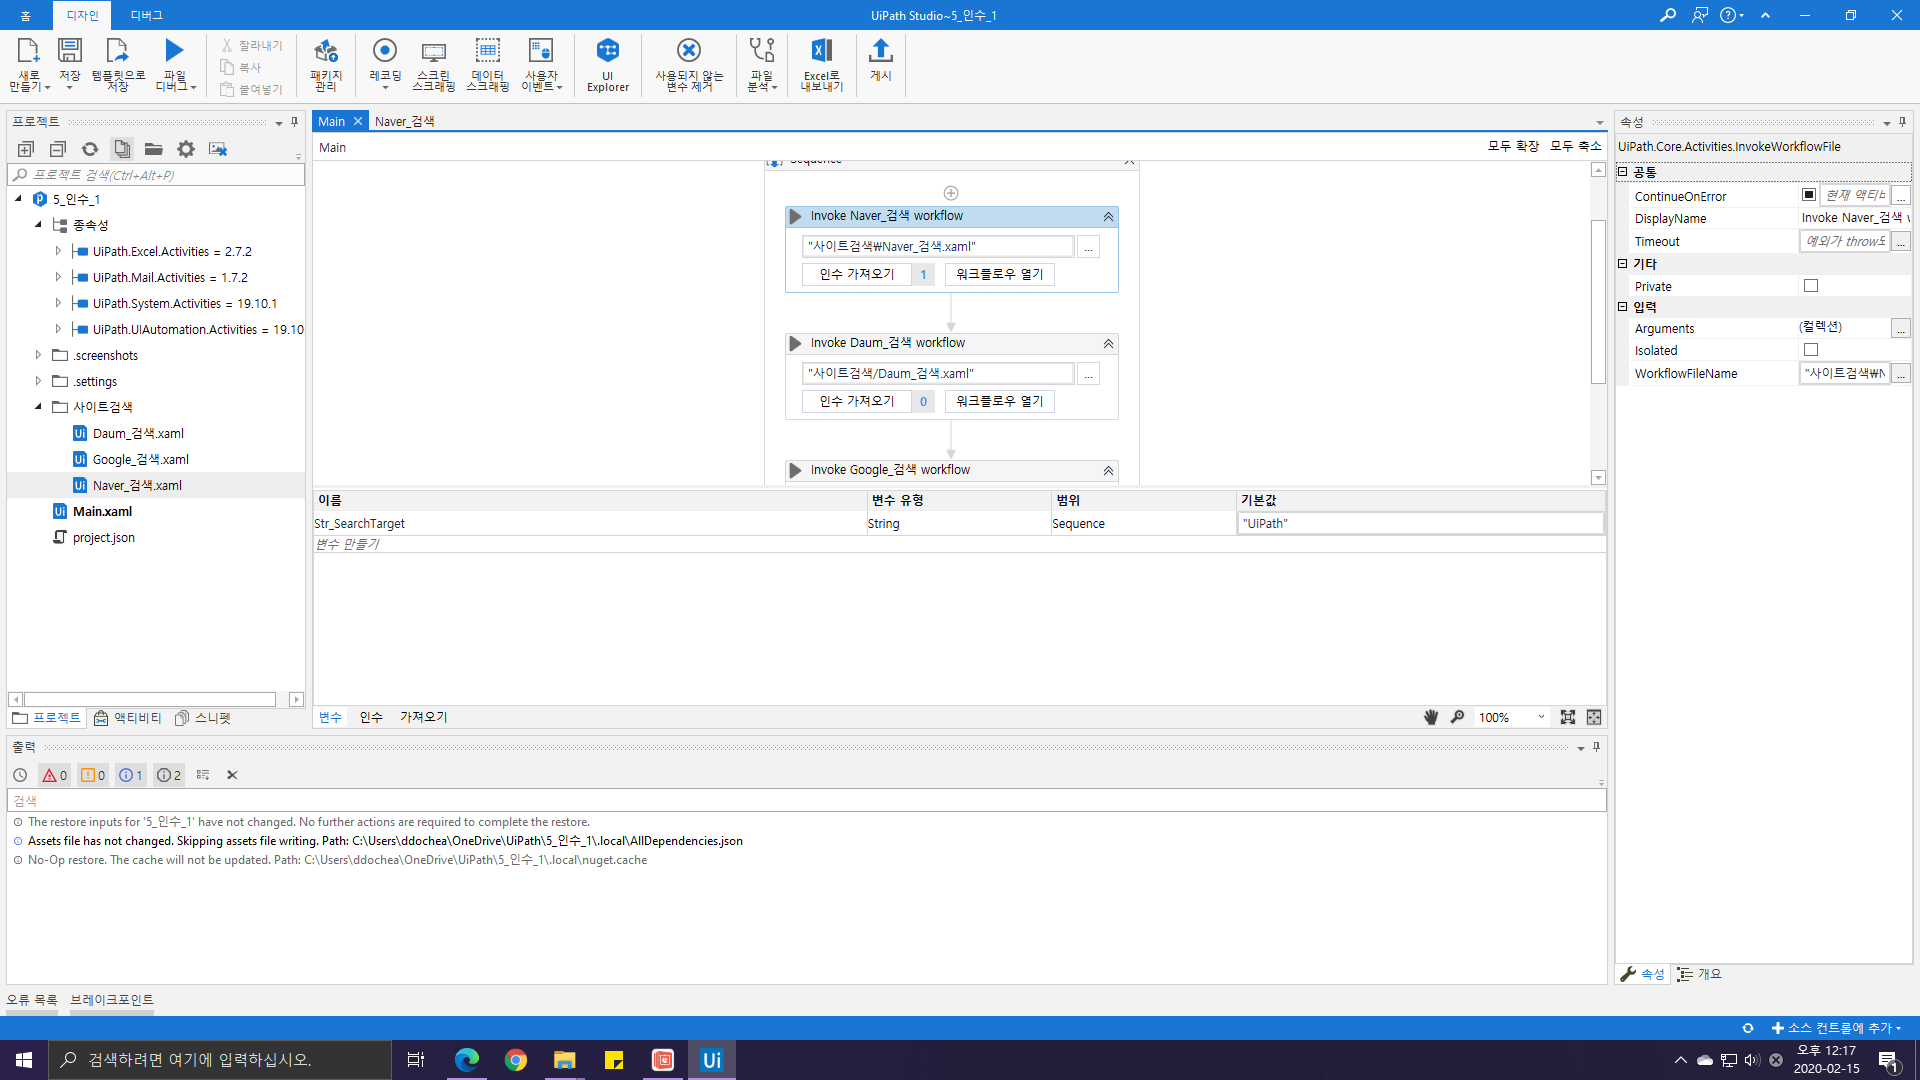Click 모두 확장 link
1920x1080 pixels.
click(x=1513, y=146)
